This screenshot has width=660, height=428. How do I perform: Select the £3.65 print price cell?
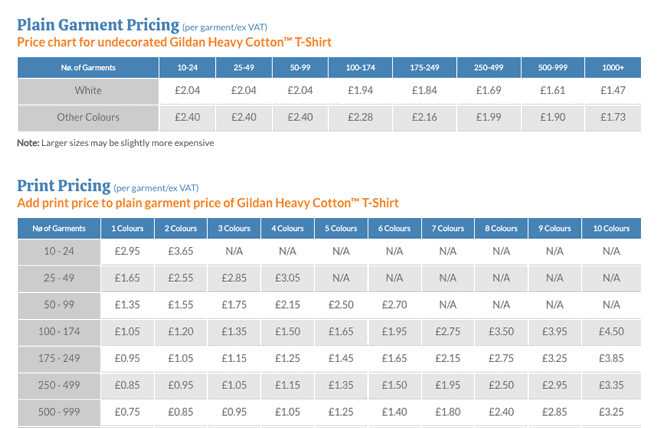pos(181,251)
